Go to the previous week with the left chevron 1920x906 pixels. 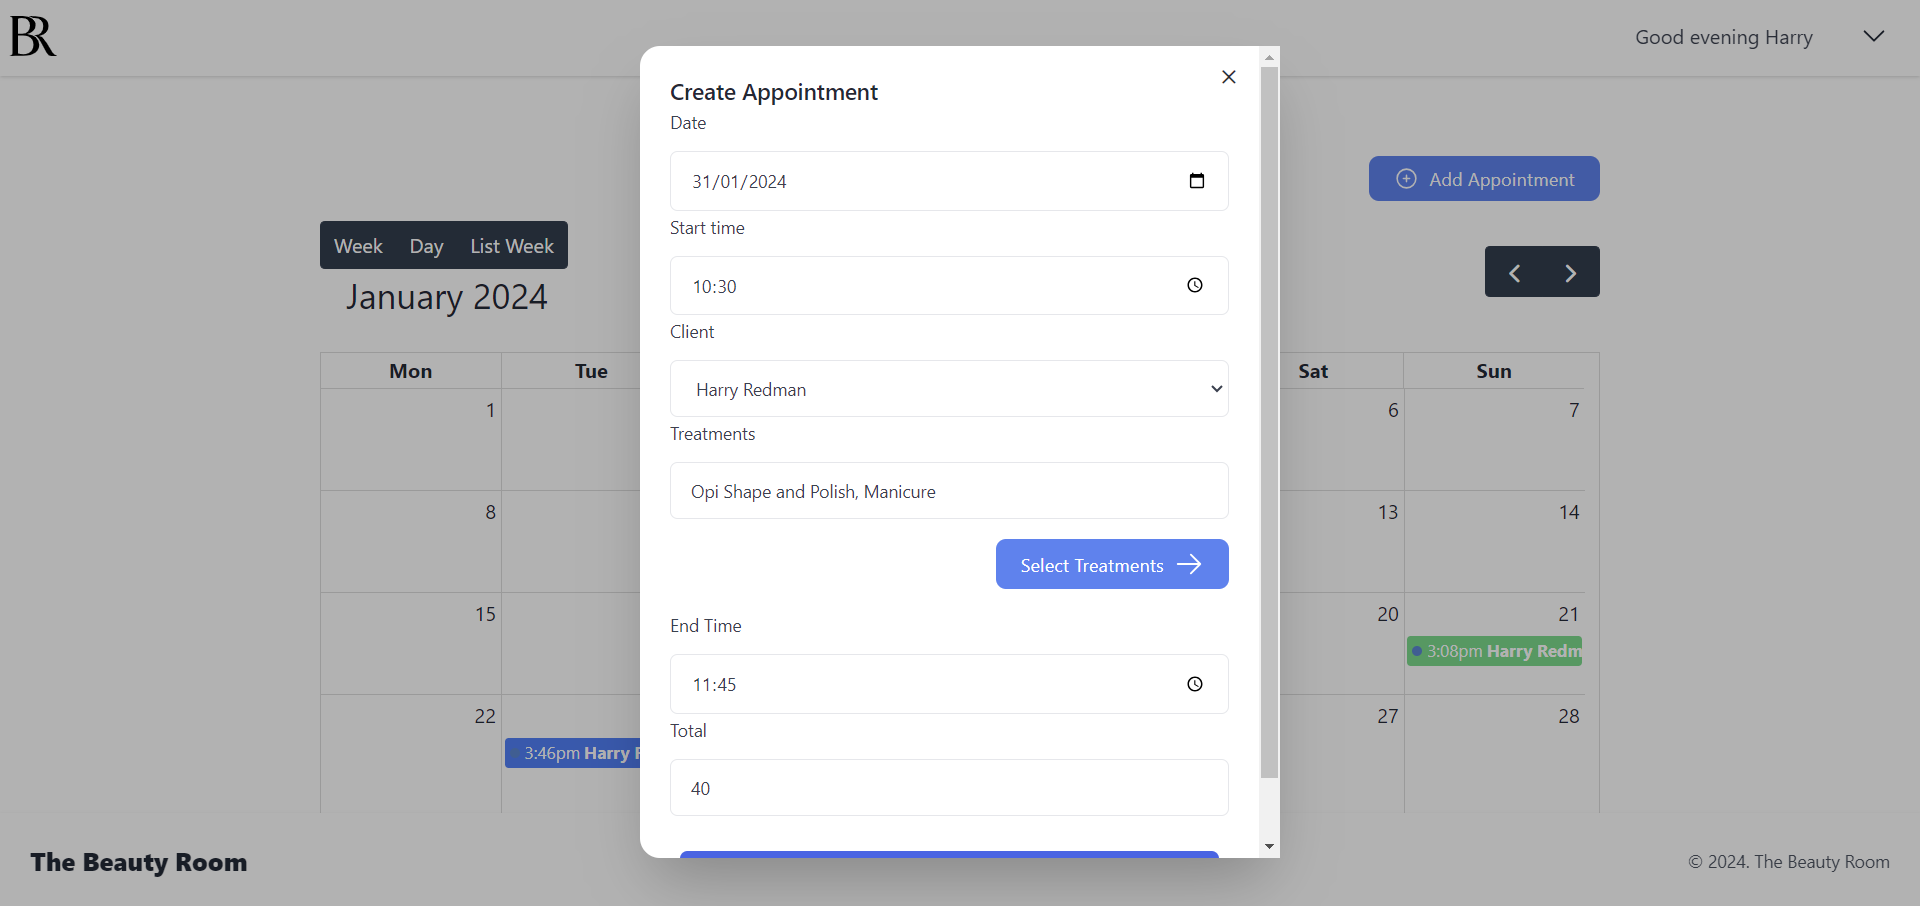pos(1513,271)
